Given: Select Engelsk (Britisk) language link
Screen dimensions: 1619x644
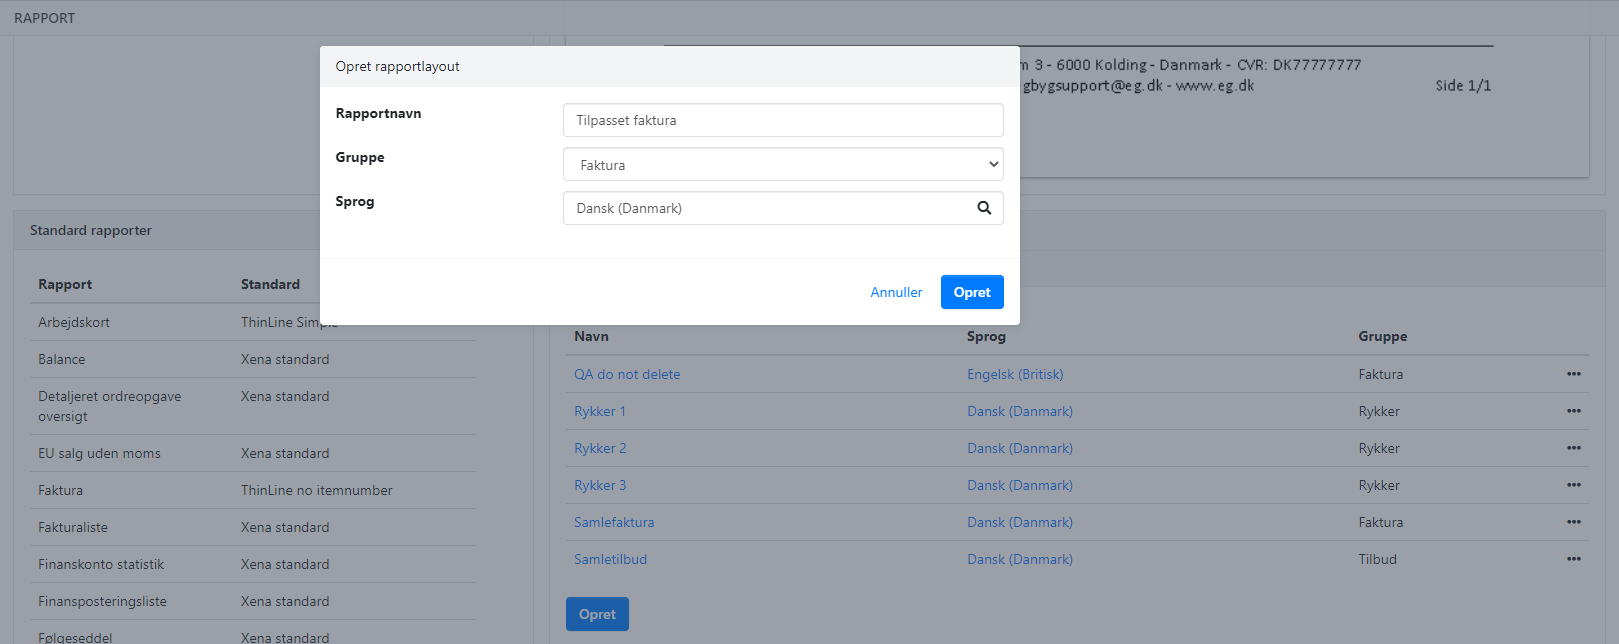Looking at the screenshot, I should [x=1015, y=374].
